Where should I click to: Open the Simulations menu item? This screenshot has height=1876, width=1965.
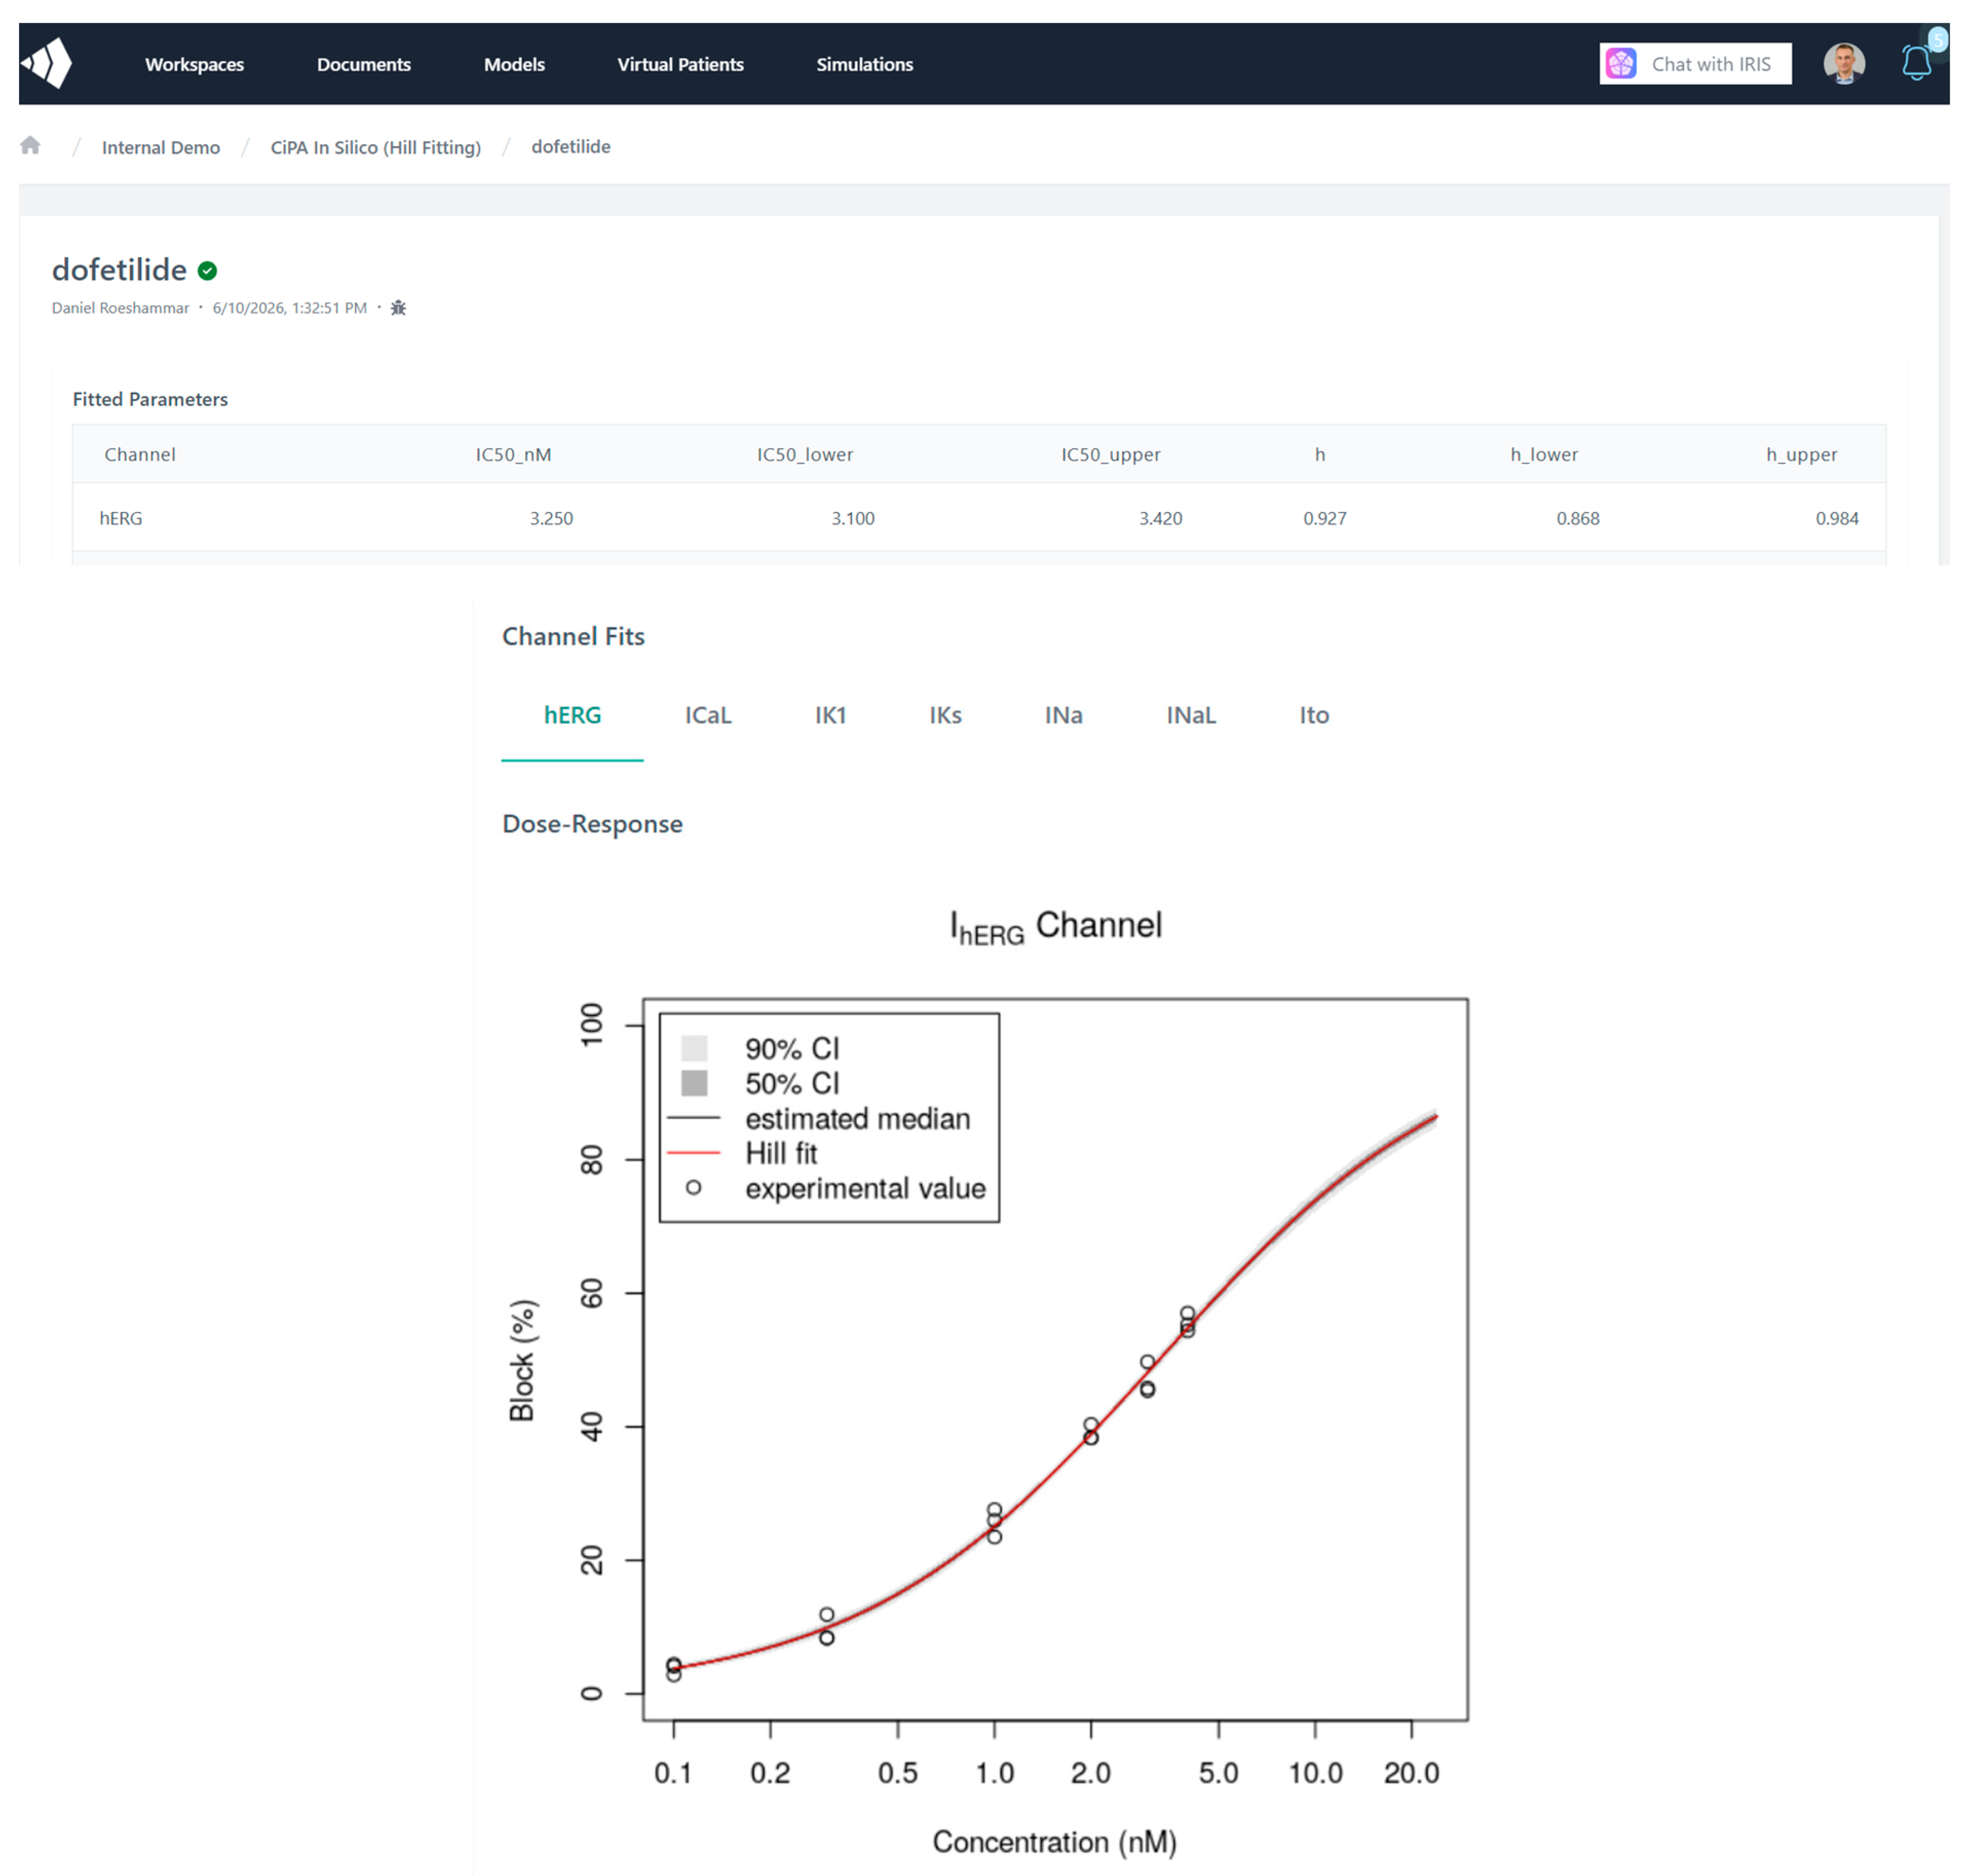tap(864, 64)
